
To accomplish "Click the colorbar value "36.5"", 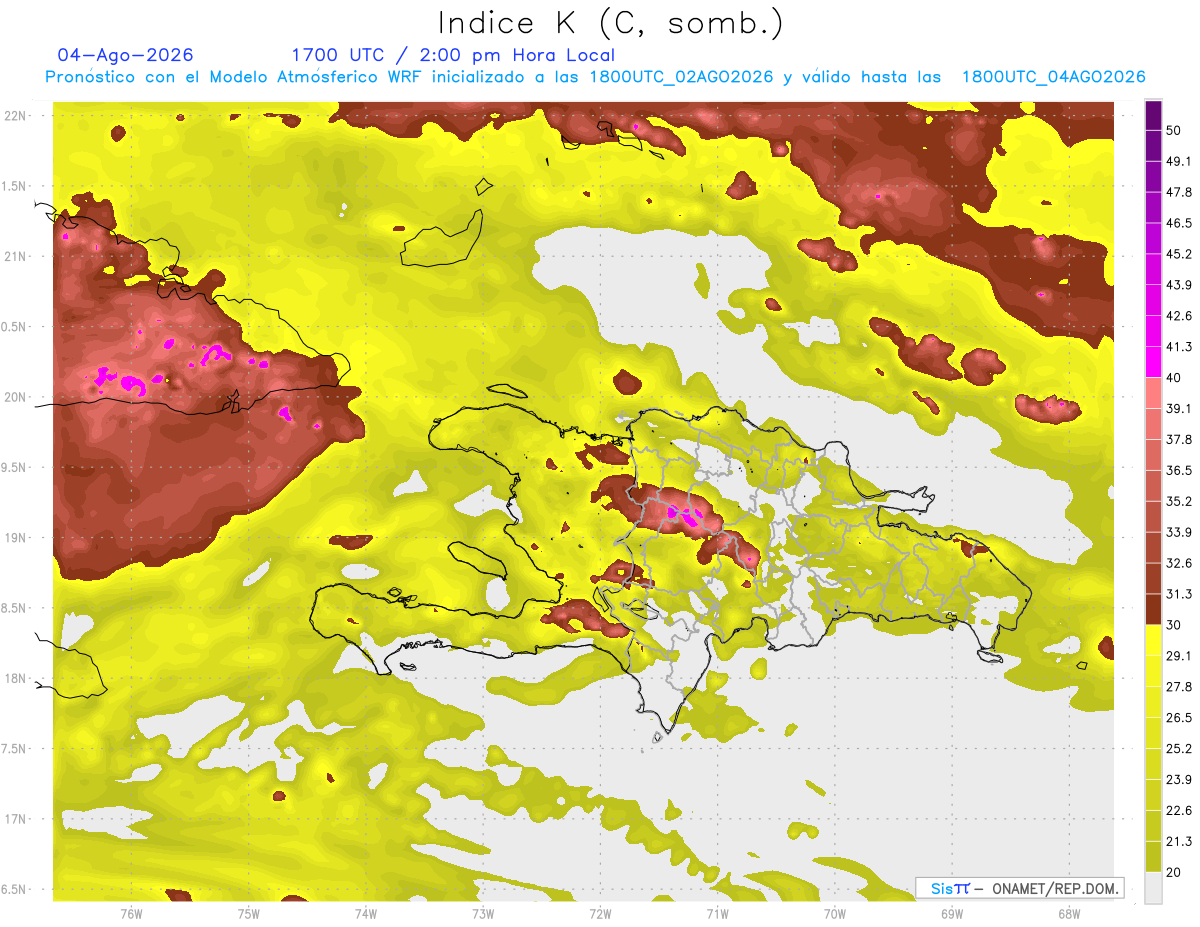I will [x=1178, y=470].
